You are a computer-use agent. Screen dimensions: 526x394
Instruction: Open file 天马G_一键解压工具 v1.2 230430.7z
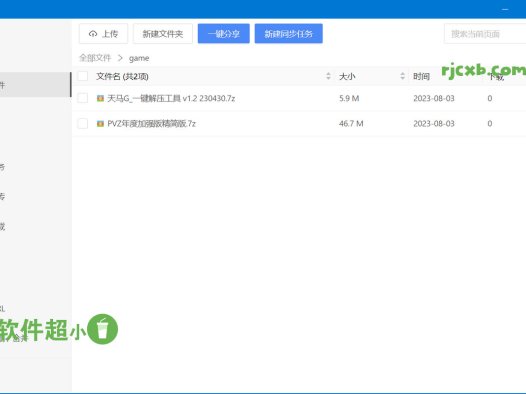[171, 98]
